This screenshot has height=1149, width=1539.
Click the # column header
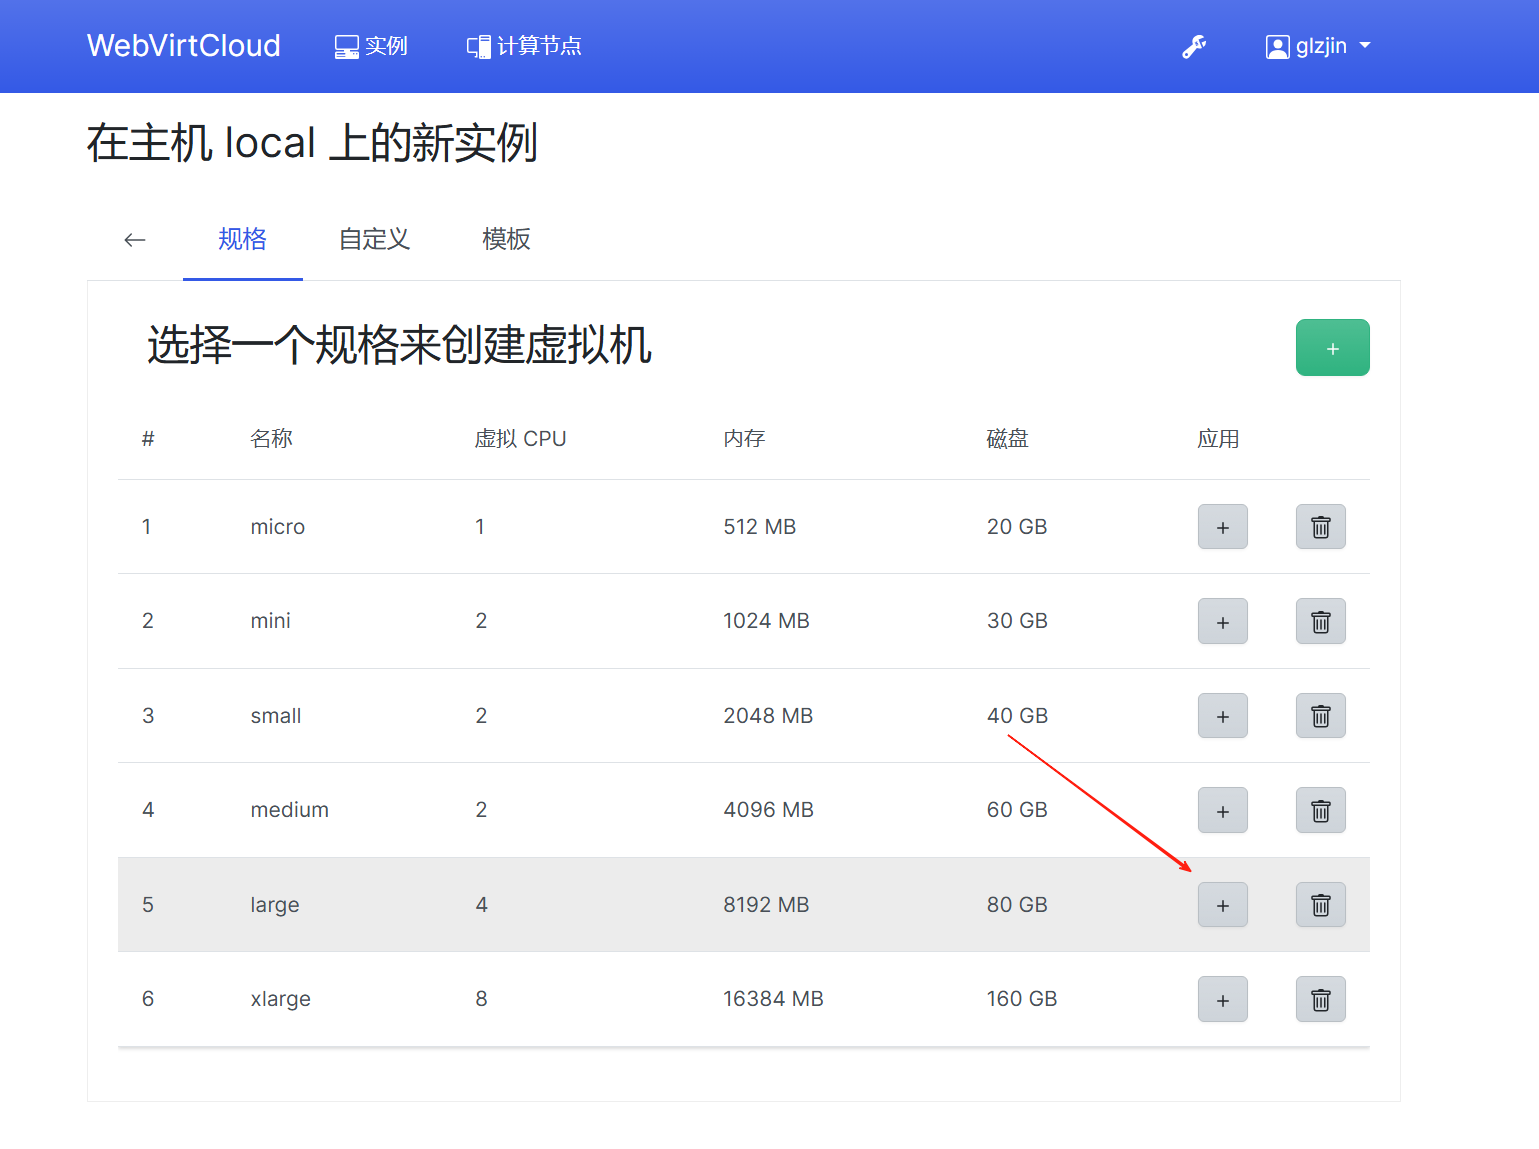148,439
